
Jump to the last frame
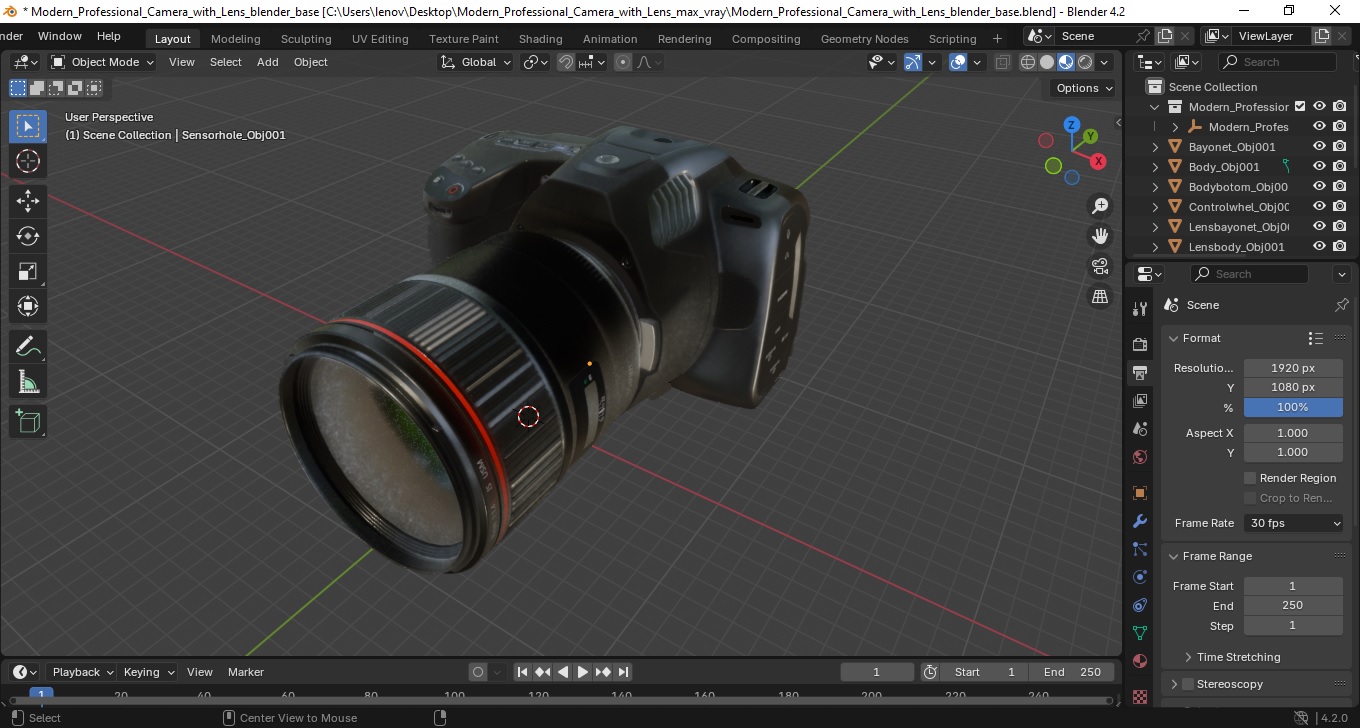pos(623,672)
